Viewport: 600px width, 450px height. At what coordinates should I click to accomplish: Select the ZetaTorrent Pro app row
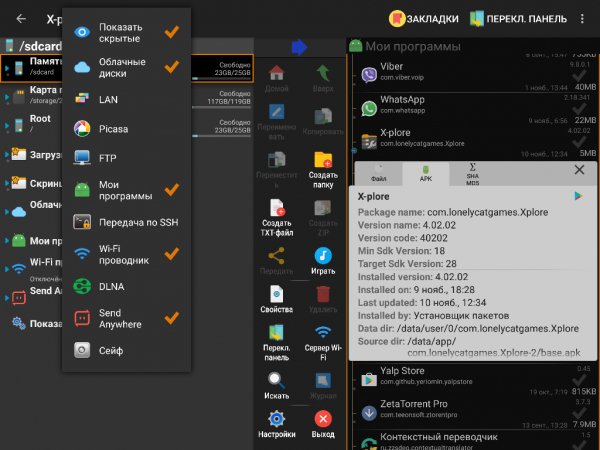pyautogui.click(x=473, y=412)
